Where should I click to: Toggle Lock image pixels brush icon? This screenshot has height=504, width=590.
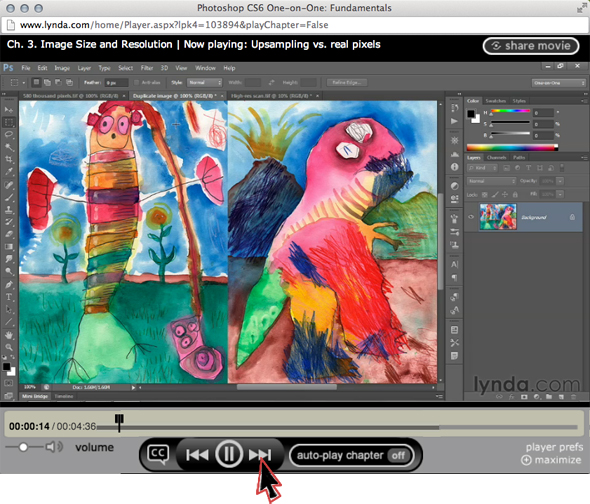coord(495,195)
